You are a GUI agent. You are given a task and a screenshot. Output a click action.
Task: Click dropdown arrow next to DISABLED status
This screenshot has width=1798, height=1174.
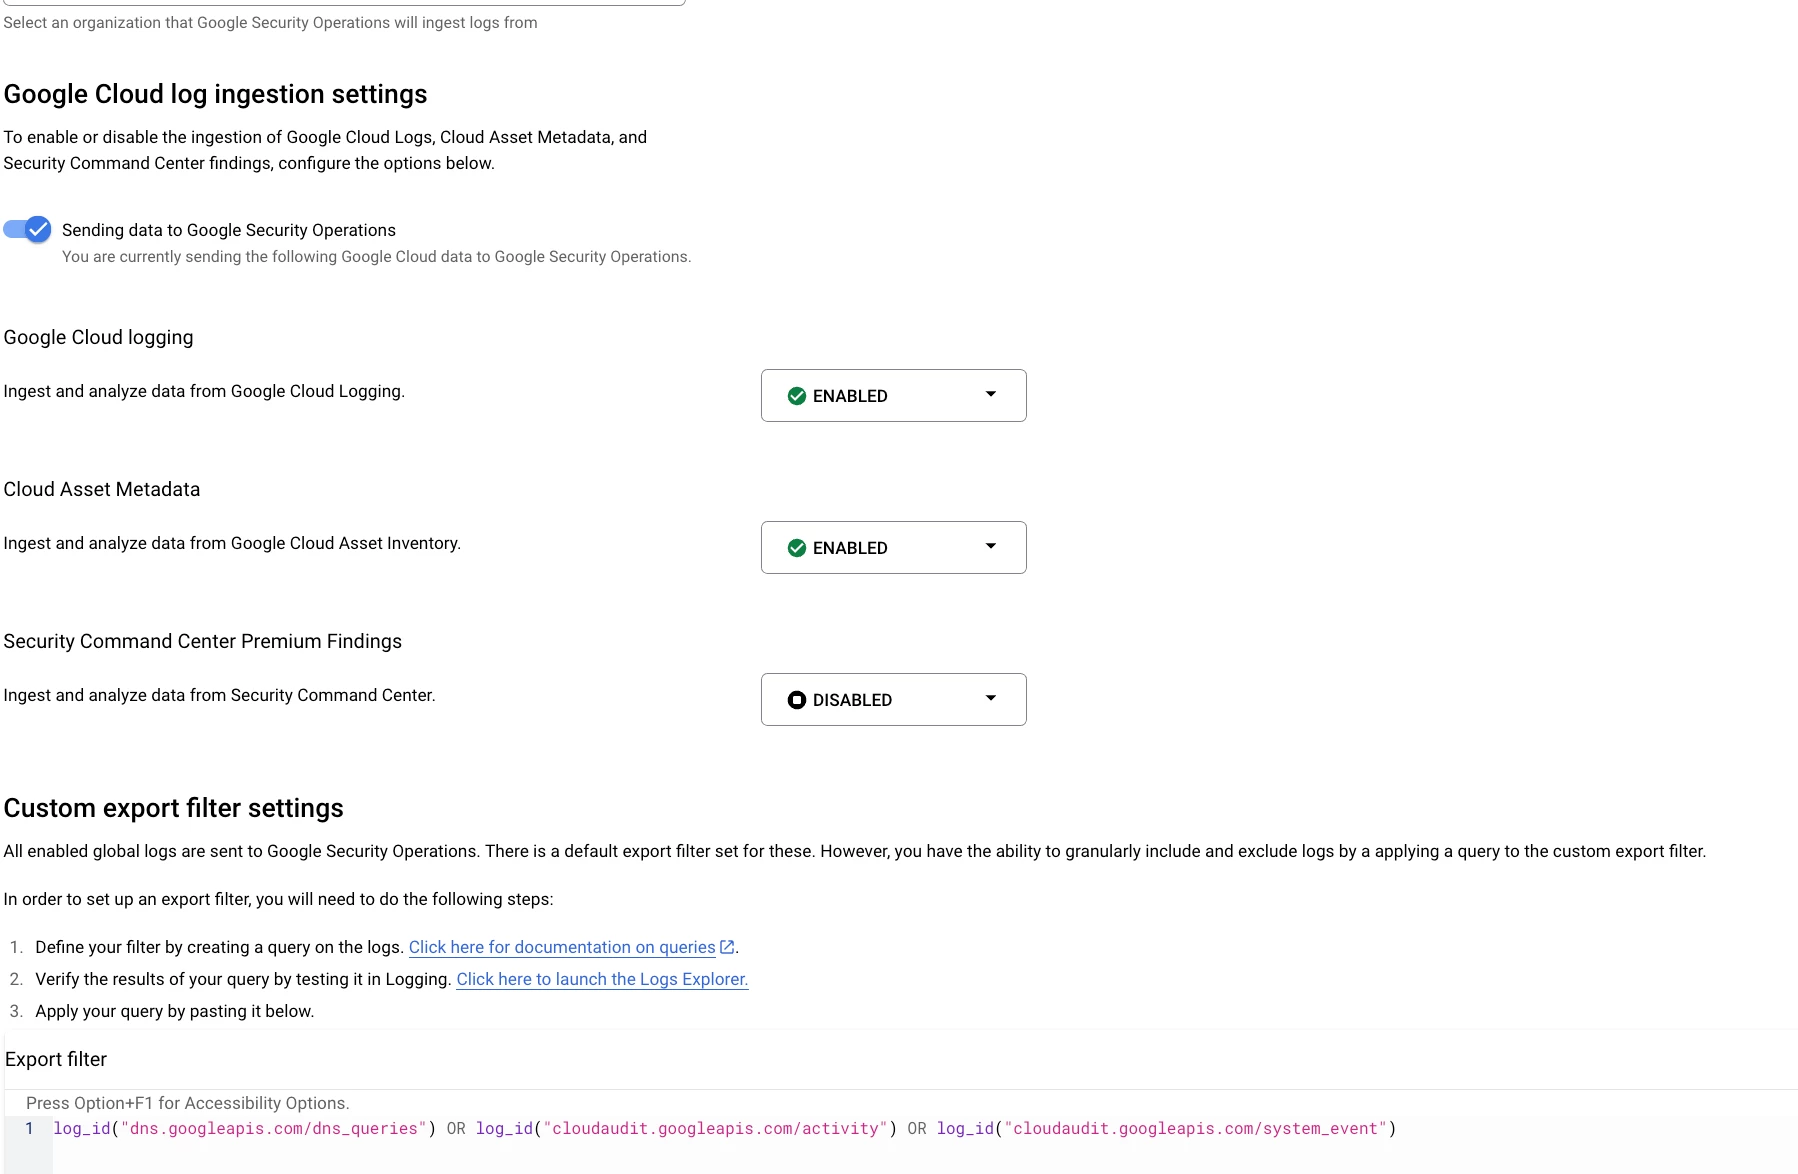pos(991,698)
